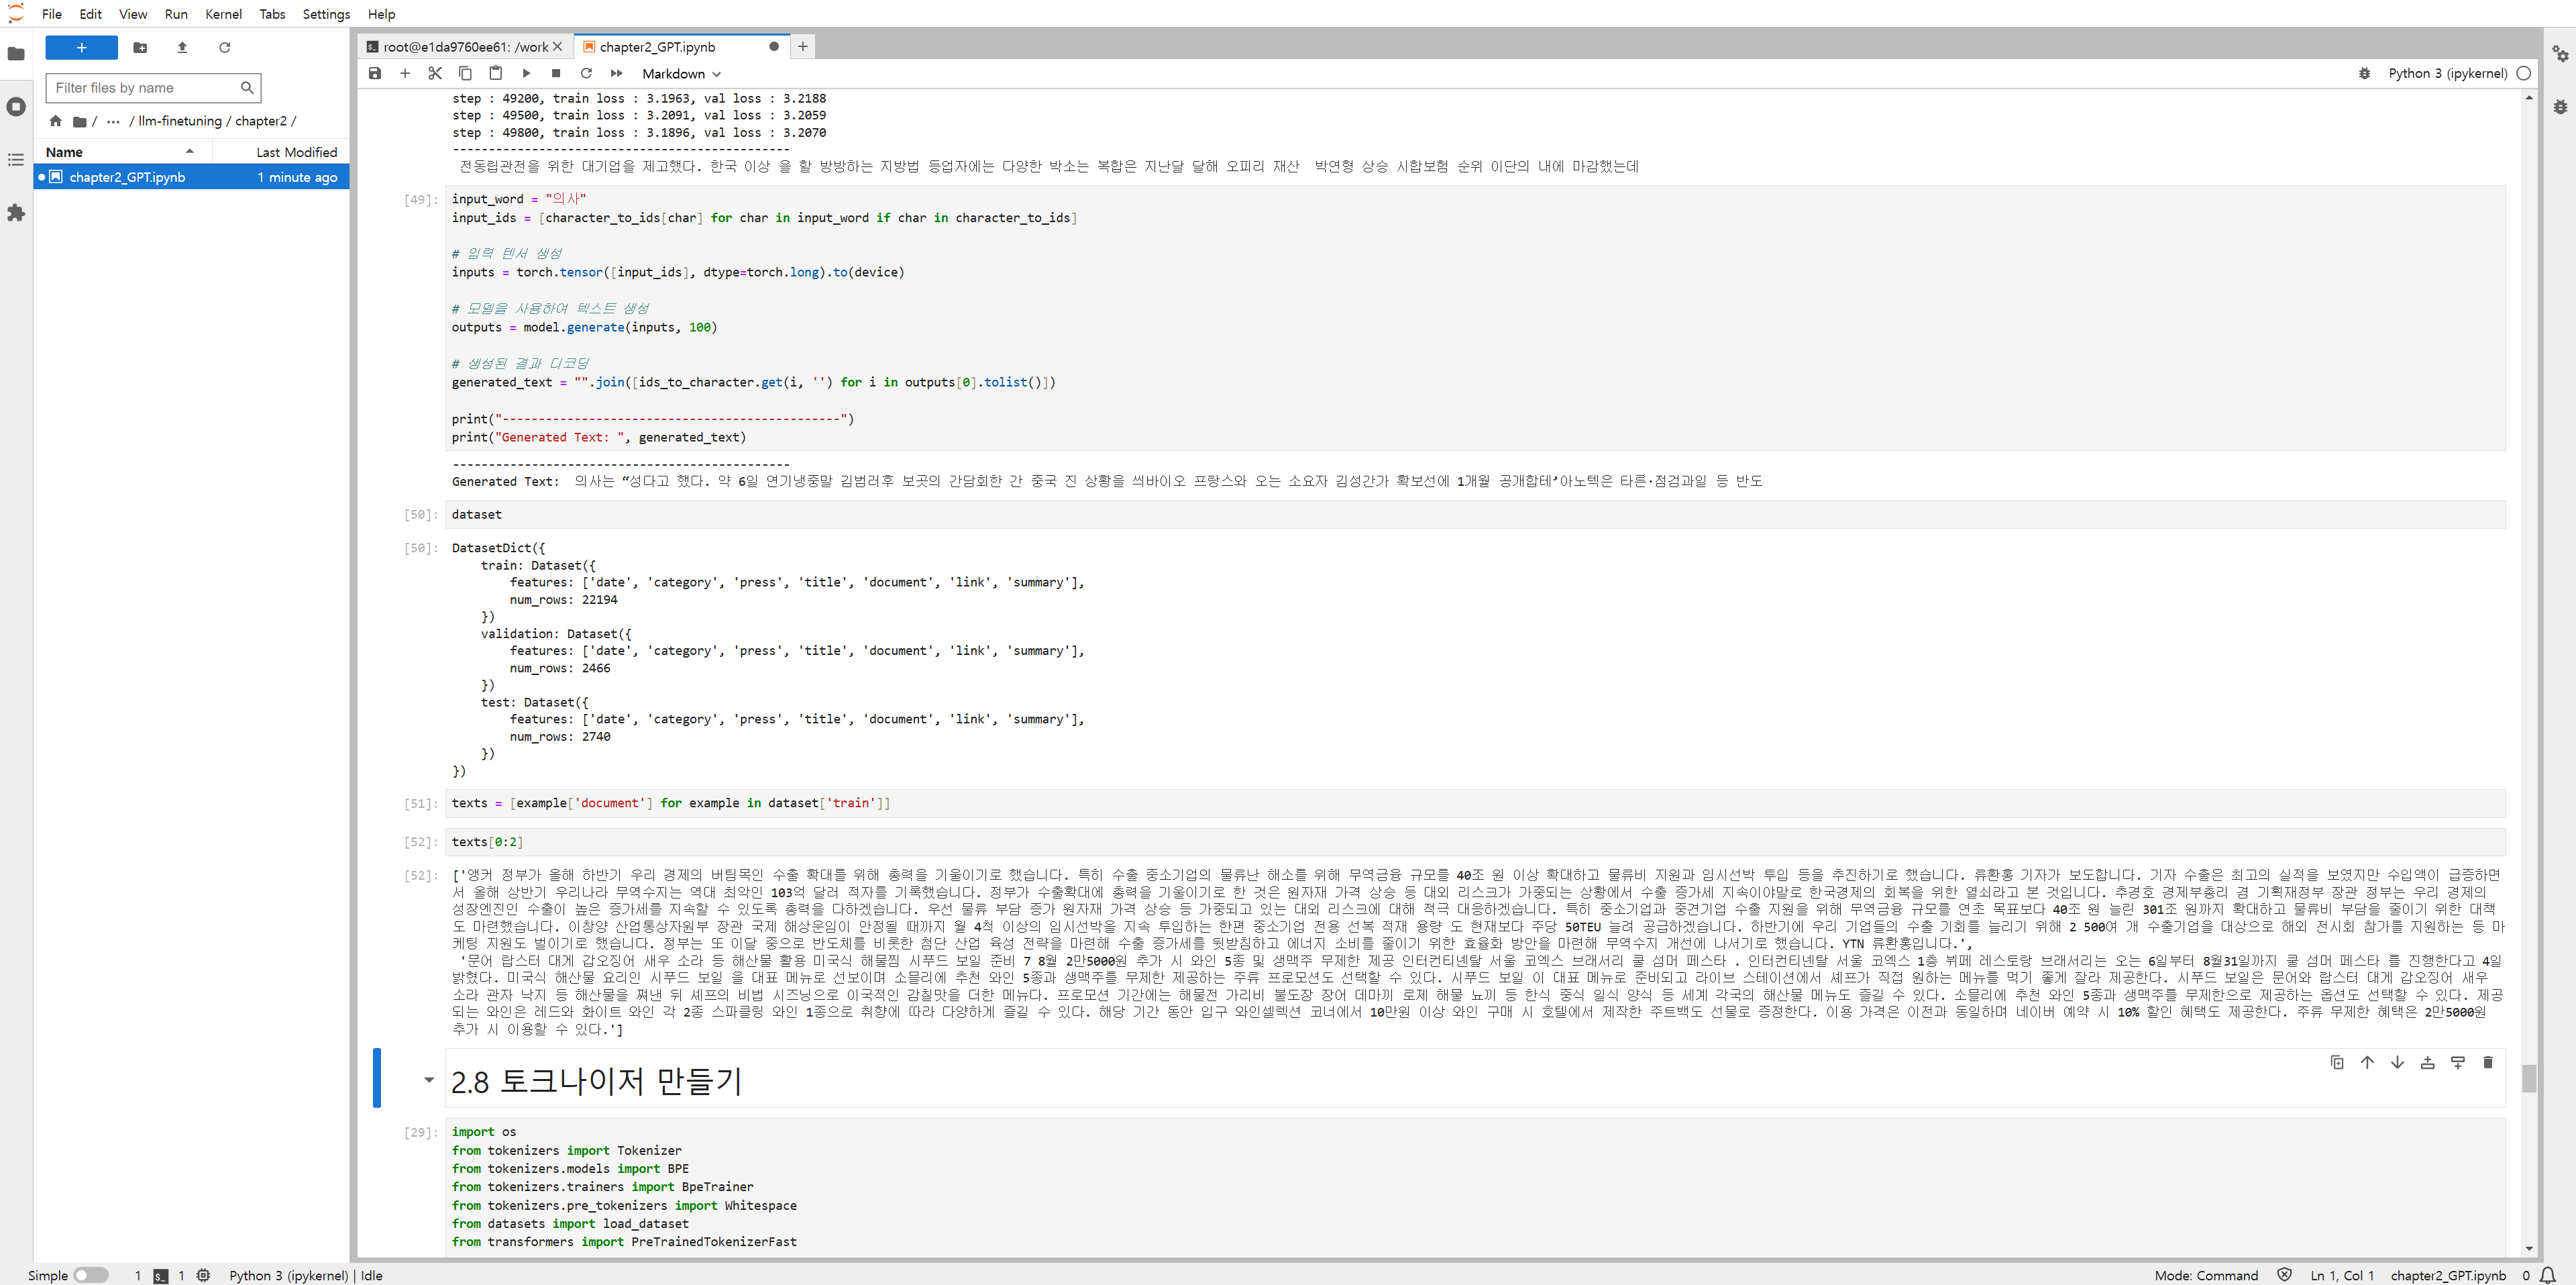Sort files by the Name column
2576x1285 pixels.
click(65, 152)
